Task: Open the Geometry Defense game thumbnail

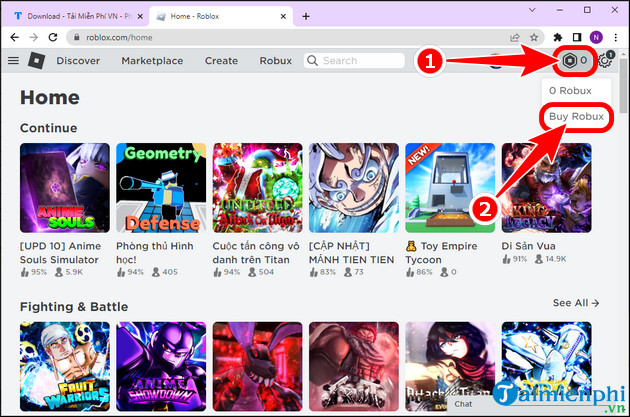Action: point(161,188)
